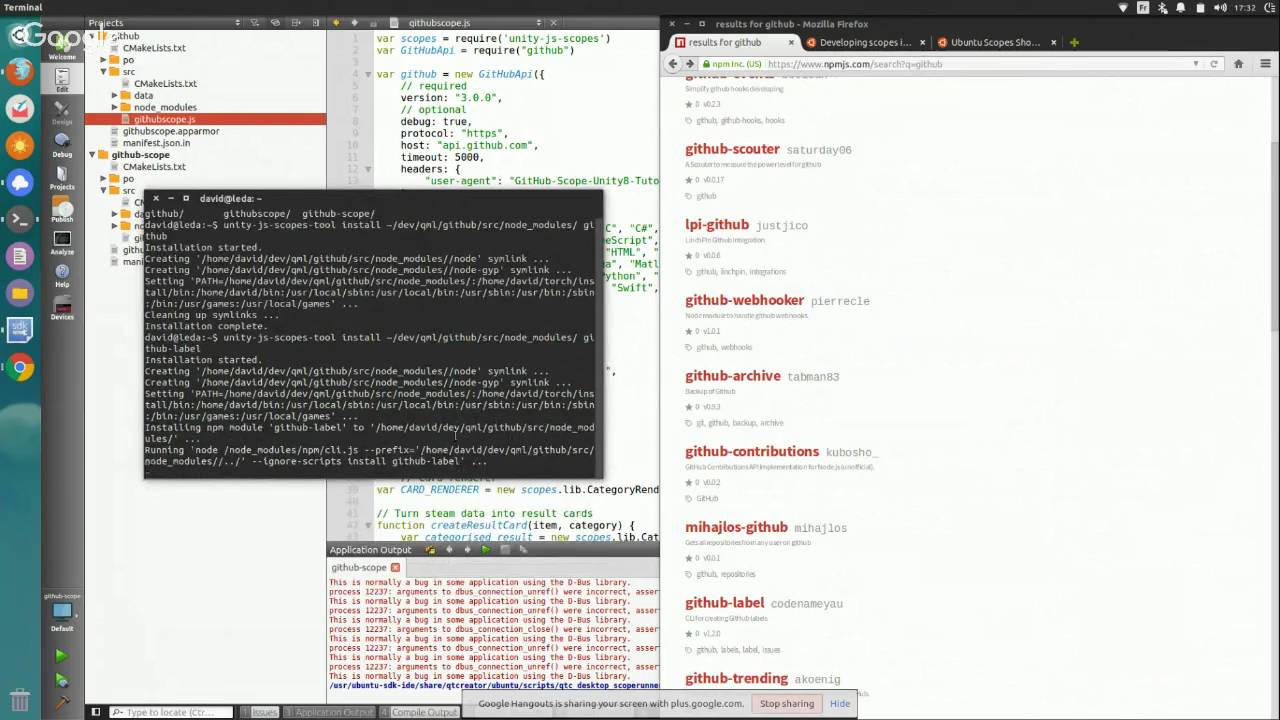Click the Start Debugging run button
The height and width of the screenshot is (720, 1280).
click(61, 680)
